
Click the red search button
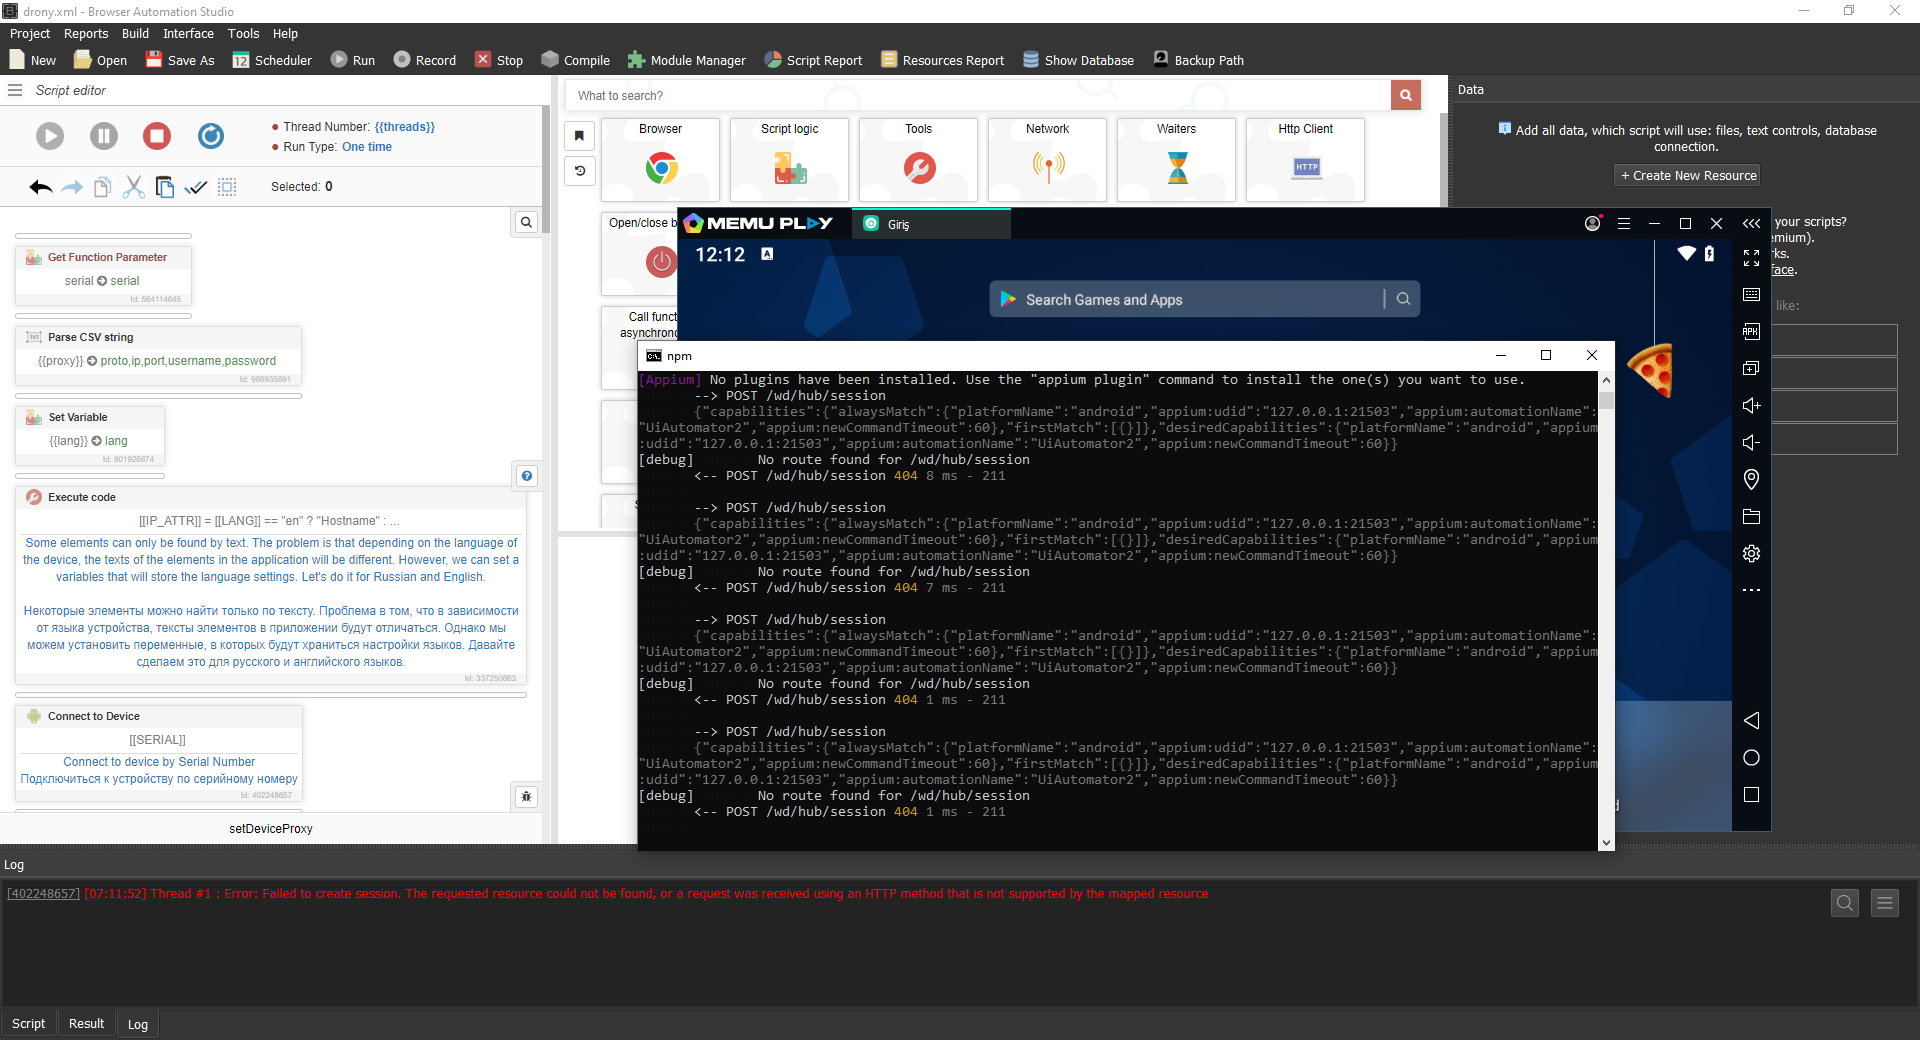(1405, 96)
